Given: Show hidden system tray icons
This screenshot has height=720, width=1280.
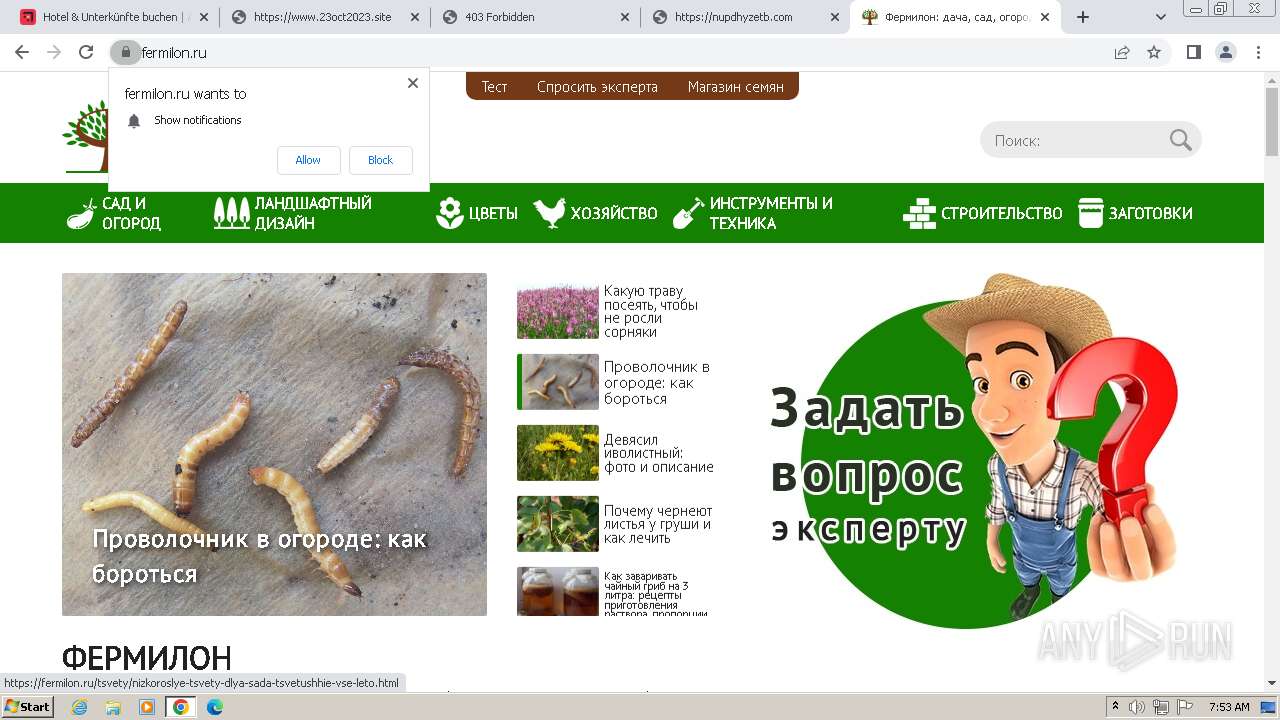Looking at the screenshot, I should point(1115,707).
